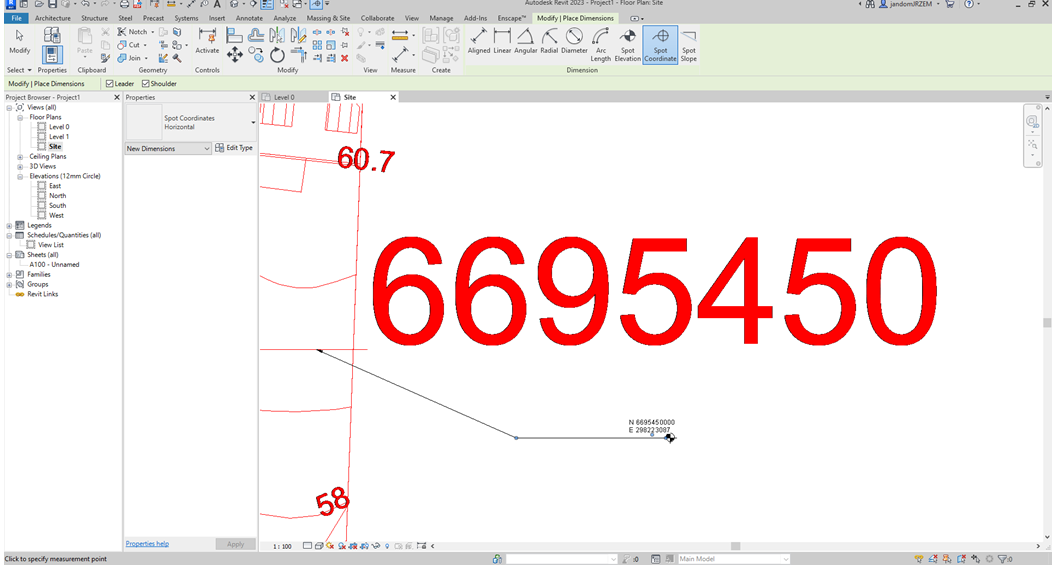Open the Collaborate ribbon tab
This screenshot has width=1055, height=567.
point(377,18)
